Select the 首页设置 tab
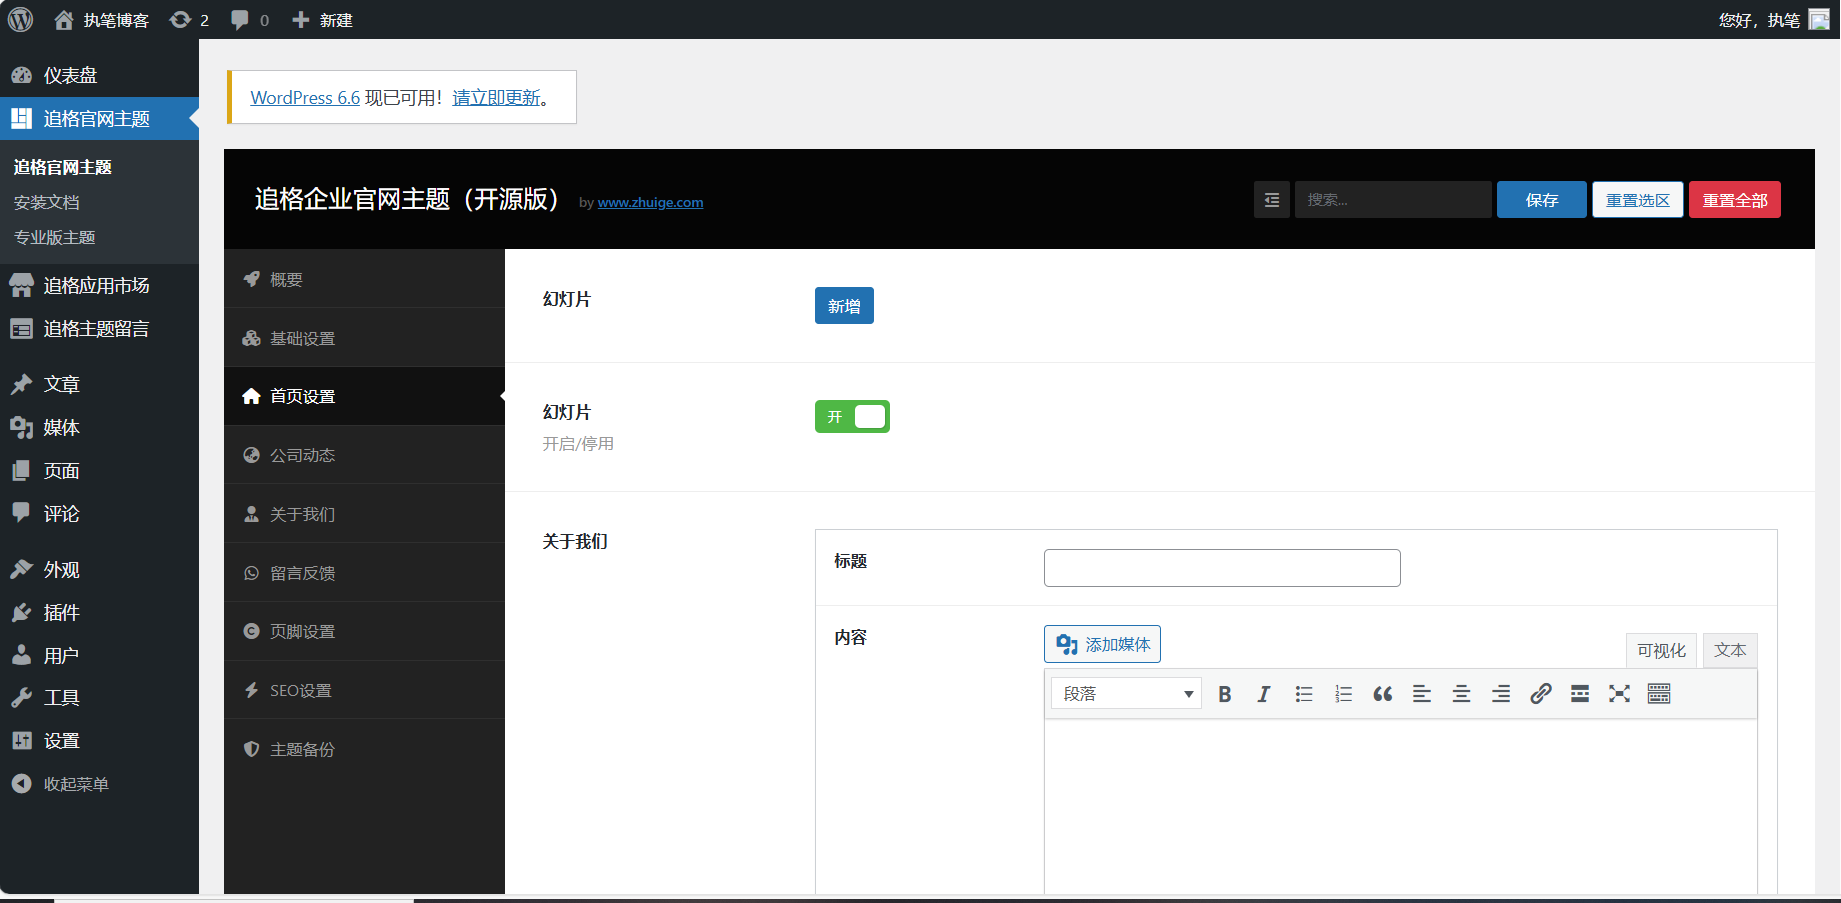This screenshot has width=1841, height=903. tap(364, 396)
